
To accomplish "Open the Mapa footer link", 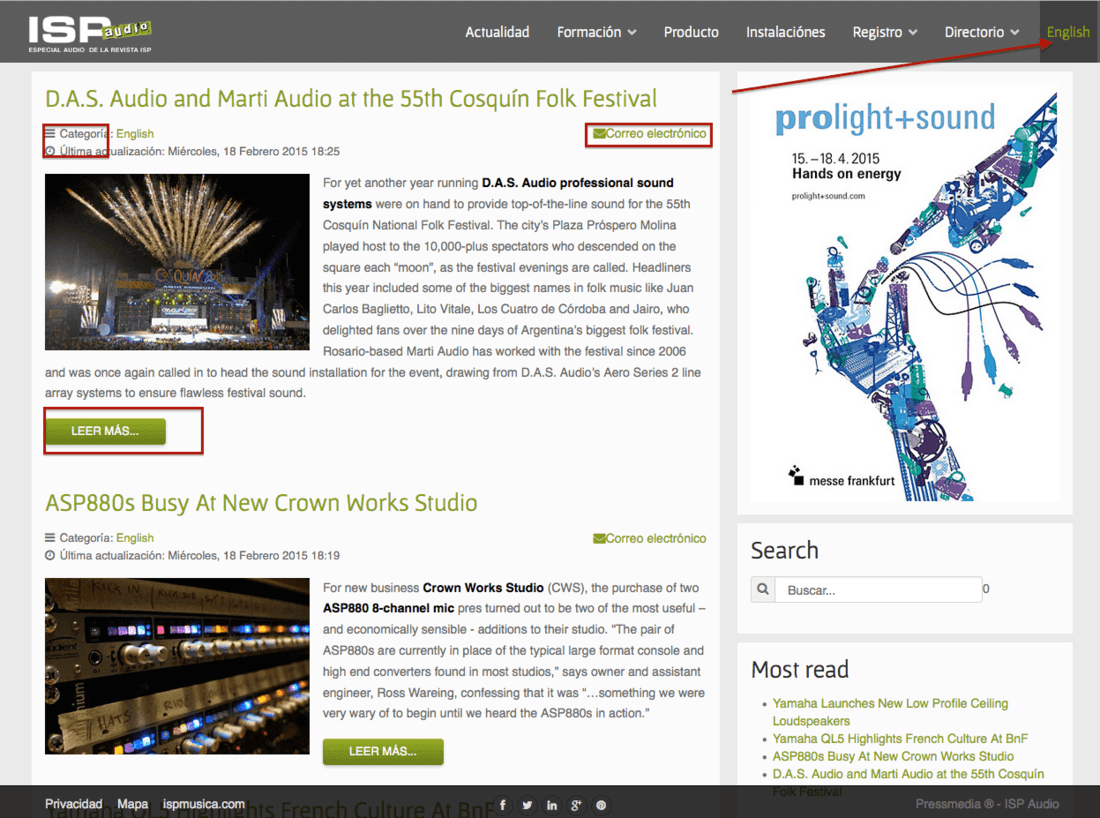I will (133, 804).
